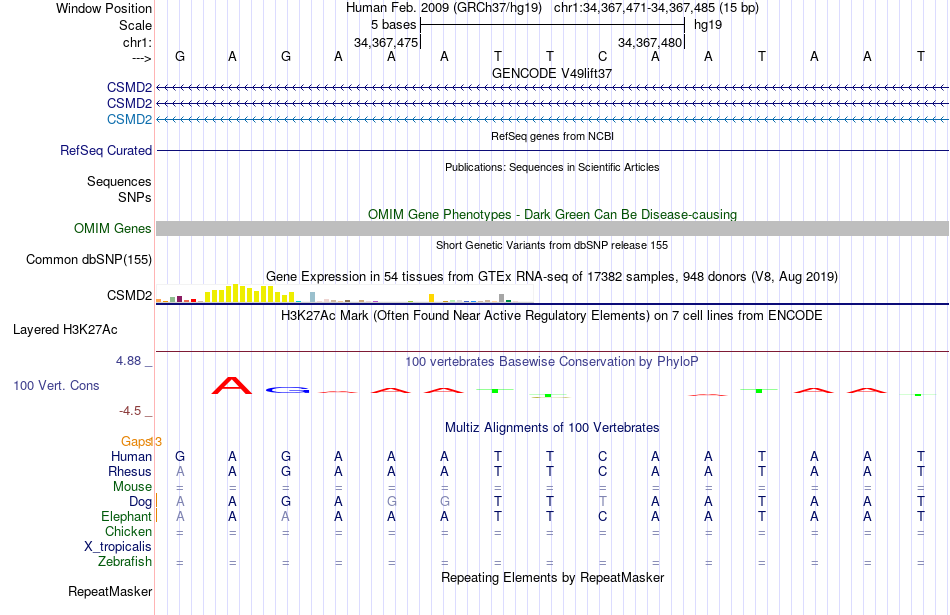The image size is (950, 615).
Task: Open the RefSeq genes from NCBI title
Action: (552, 136)
